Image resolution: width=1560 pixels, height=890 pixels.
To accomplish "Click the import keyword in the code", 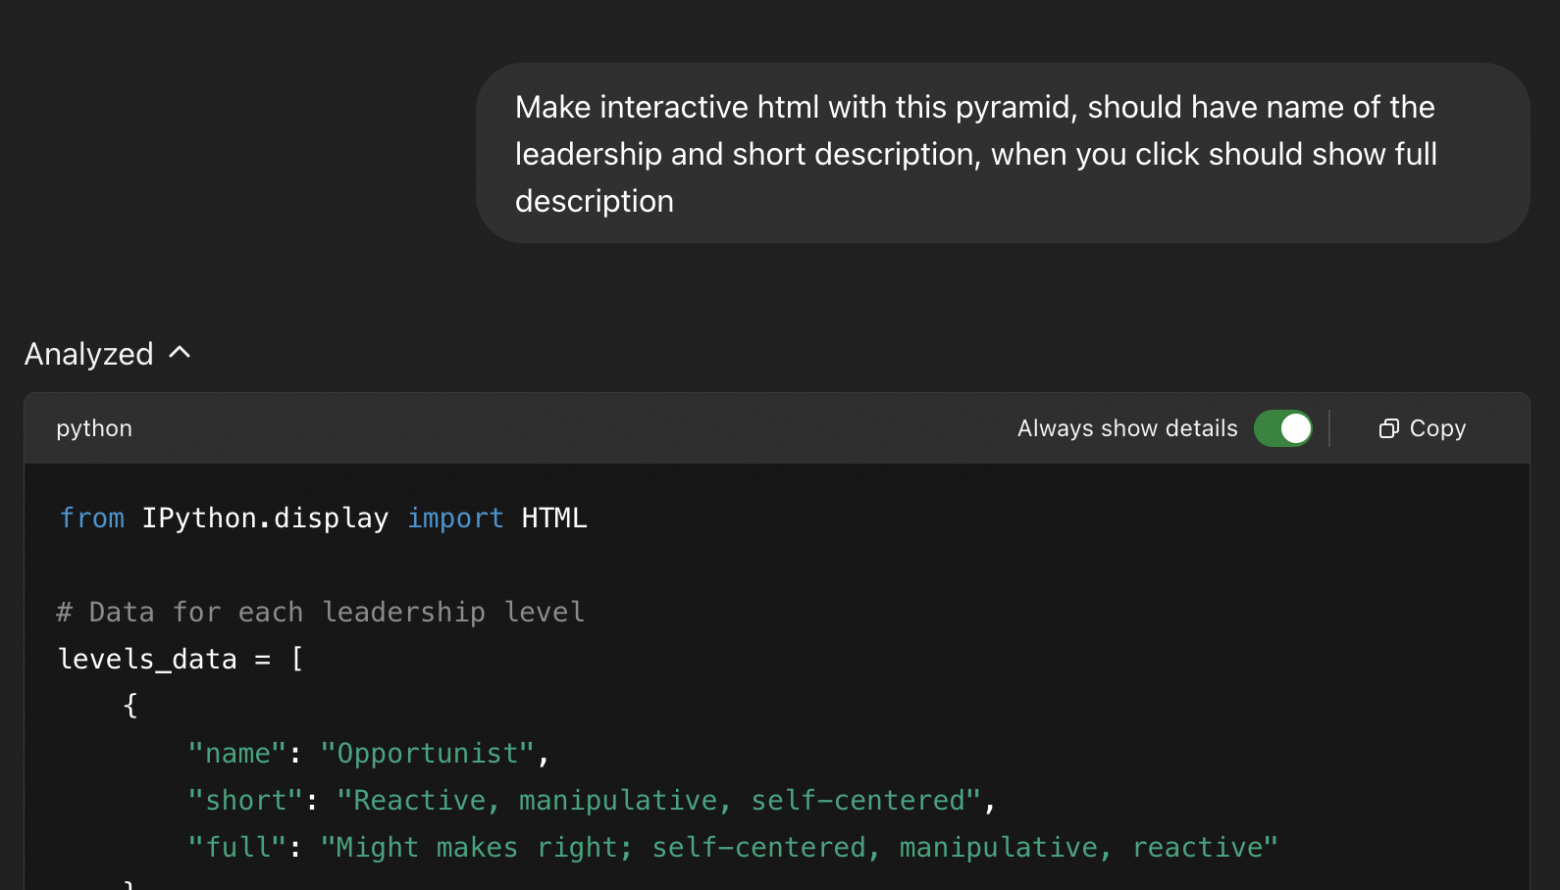I will point(455,518).
